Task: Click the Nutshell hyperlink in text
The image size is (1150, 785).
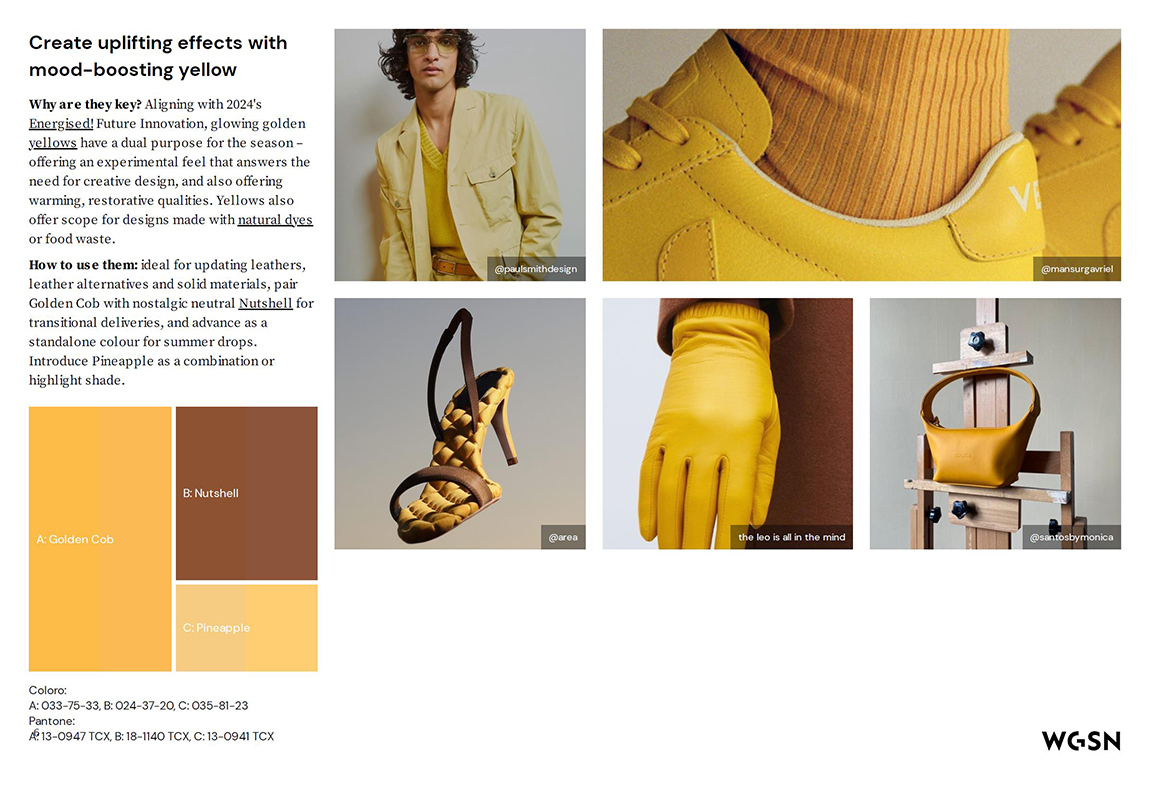Action: [x=265, y=304]
